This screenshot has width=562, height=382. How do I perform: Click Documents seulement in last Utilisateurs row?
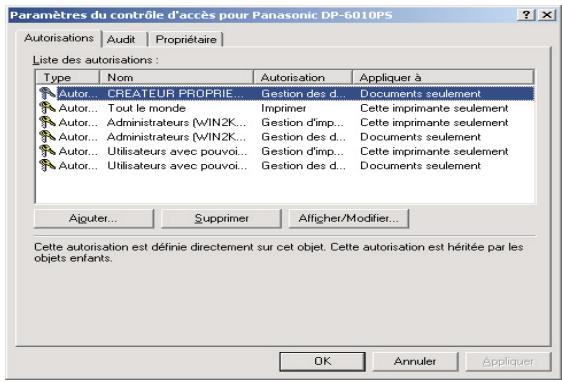[420, 165]
